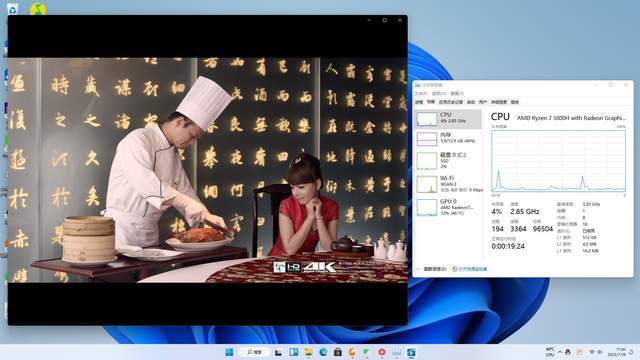The height and width of the screenshot is (360, 640).
Task: Open the notification center icon
Action: pyautogui.click(x=631, y=352)
